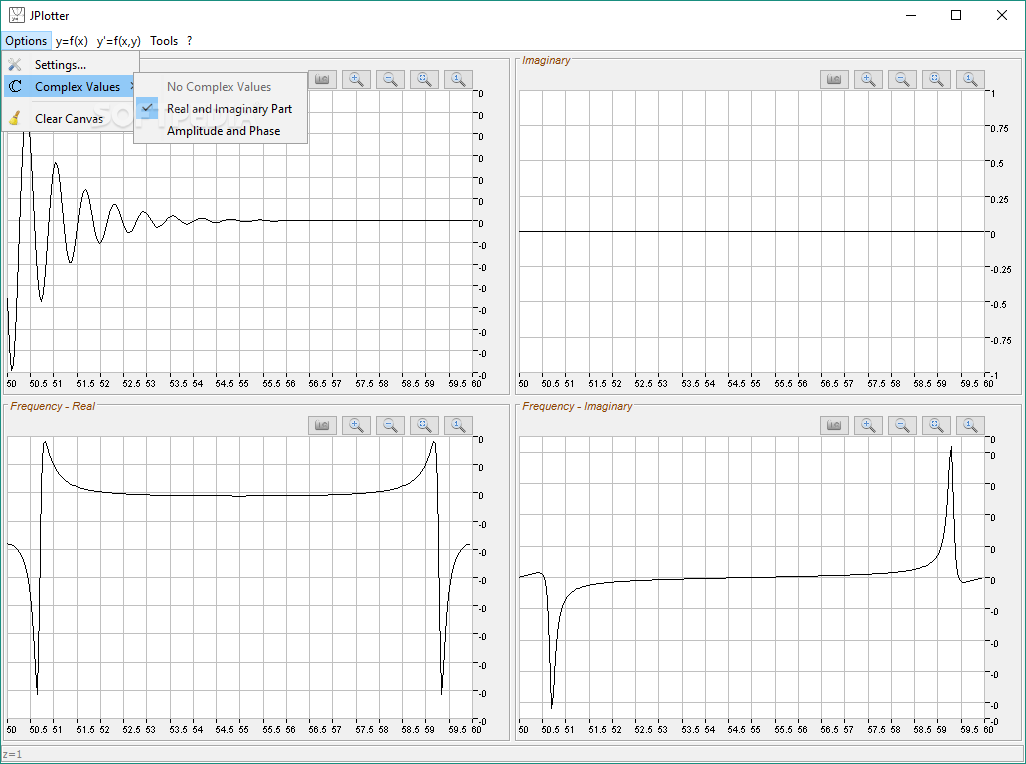Click the JPlotter app icon in the title bar
The width and height of the screenshot is (1026, 764).
point(17,15)
